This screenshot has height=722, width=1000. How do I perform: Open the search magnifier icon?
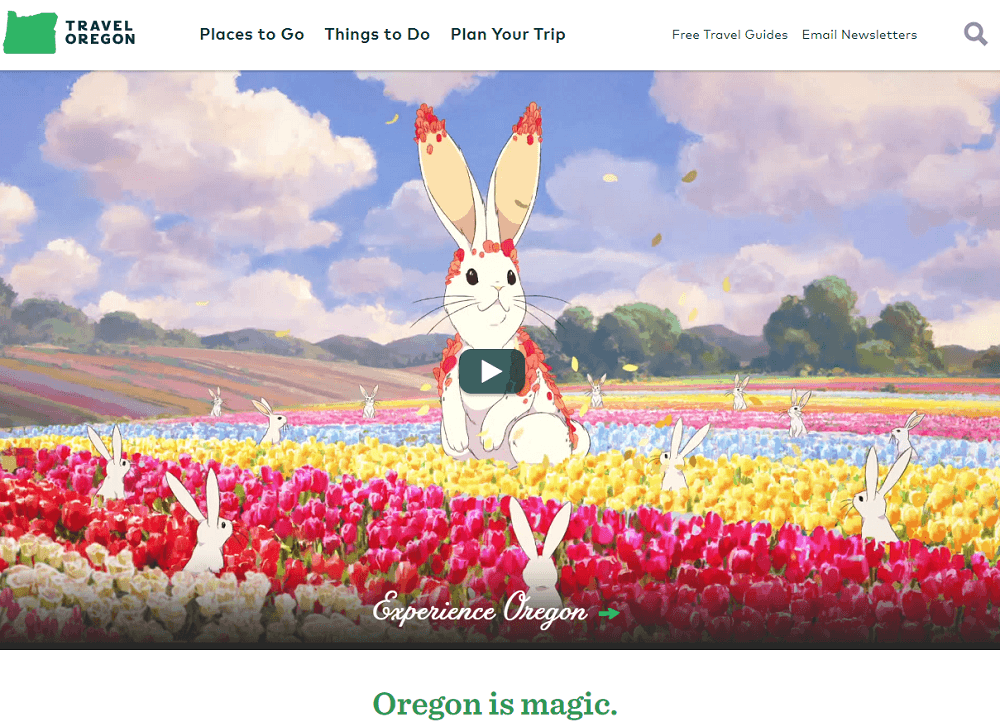click(975, 34)
